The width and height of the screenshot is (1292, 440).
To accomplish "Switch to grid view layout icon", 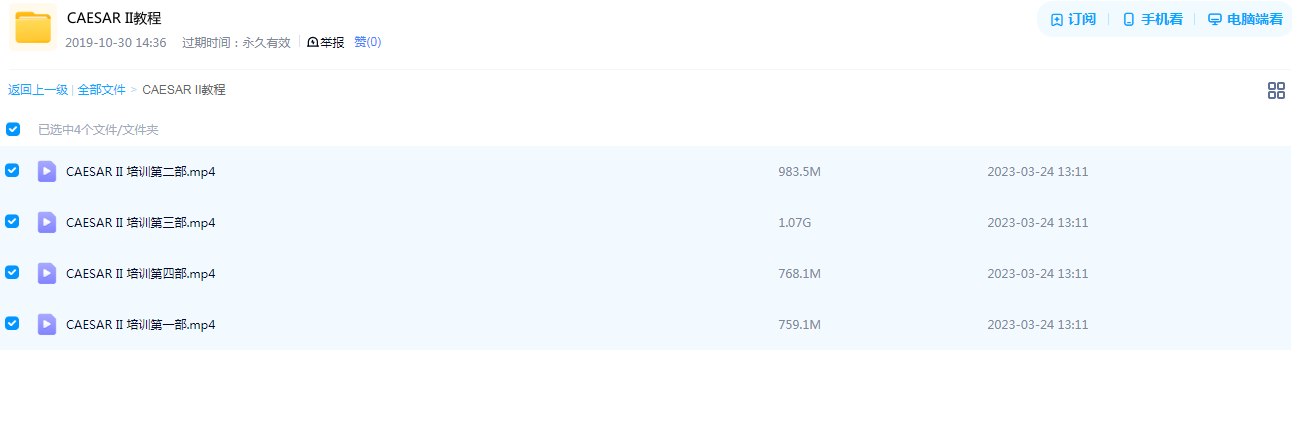I will tap(1276, 91).
